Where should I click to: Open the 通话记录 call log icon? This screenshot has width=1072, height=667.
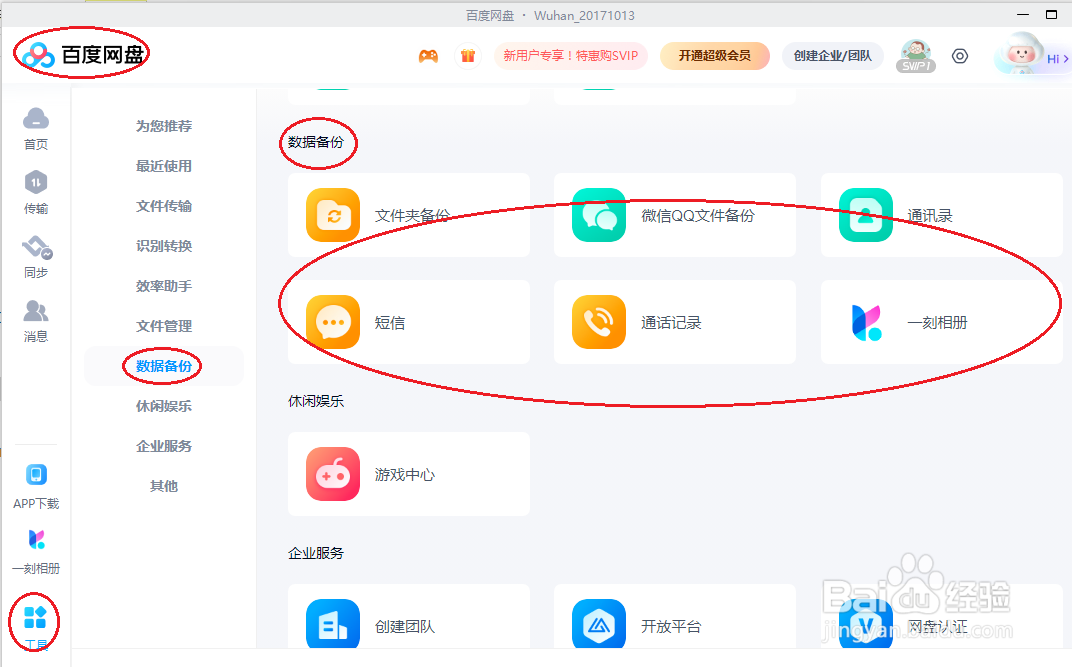[599, 322]
